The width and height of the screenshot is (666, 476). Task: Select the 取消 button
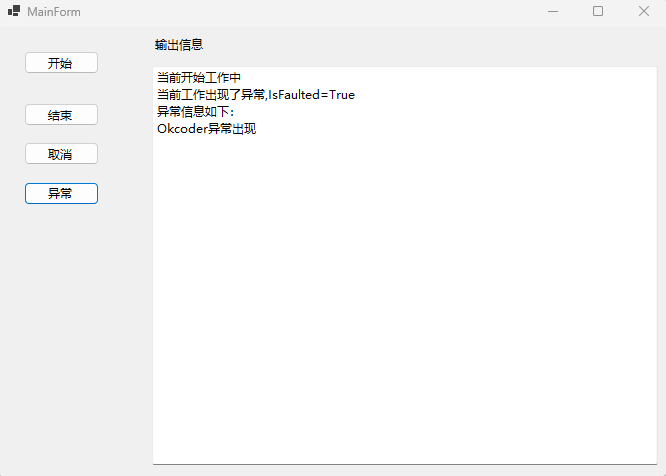pyautogui.click(x=61, y=154)
